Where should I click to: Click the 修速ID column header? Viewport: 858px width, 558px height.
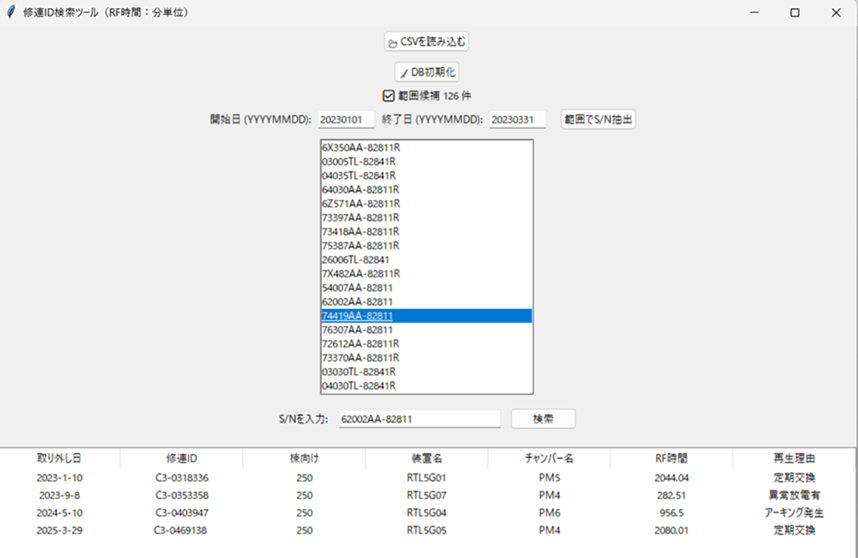click(181, 458)
